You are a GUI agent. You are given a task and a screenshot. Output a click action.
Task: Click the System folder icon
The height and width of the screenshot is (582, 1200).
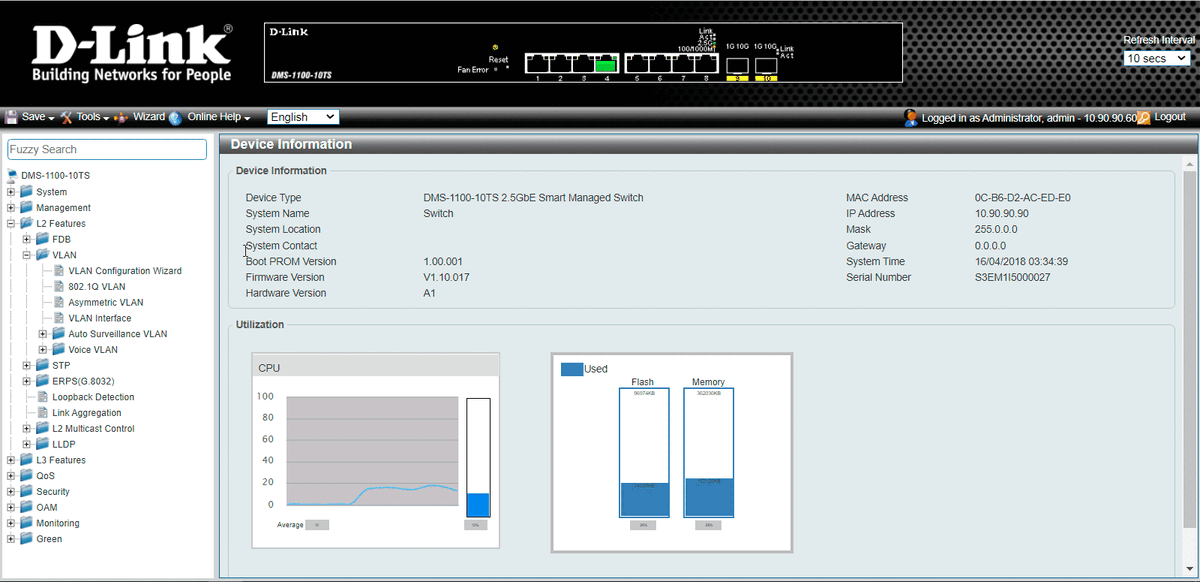(26, 192)
